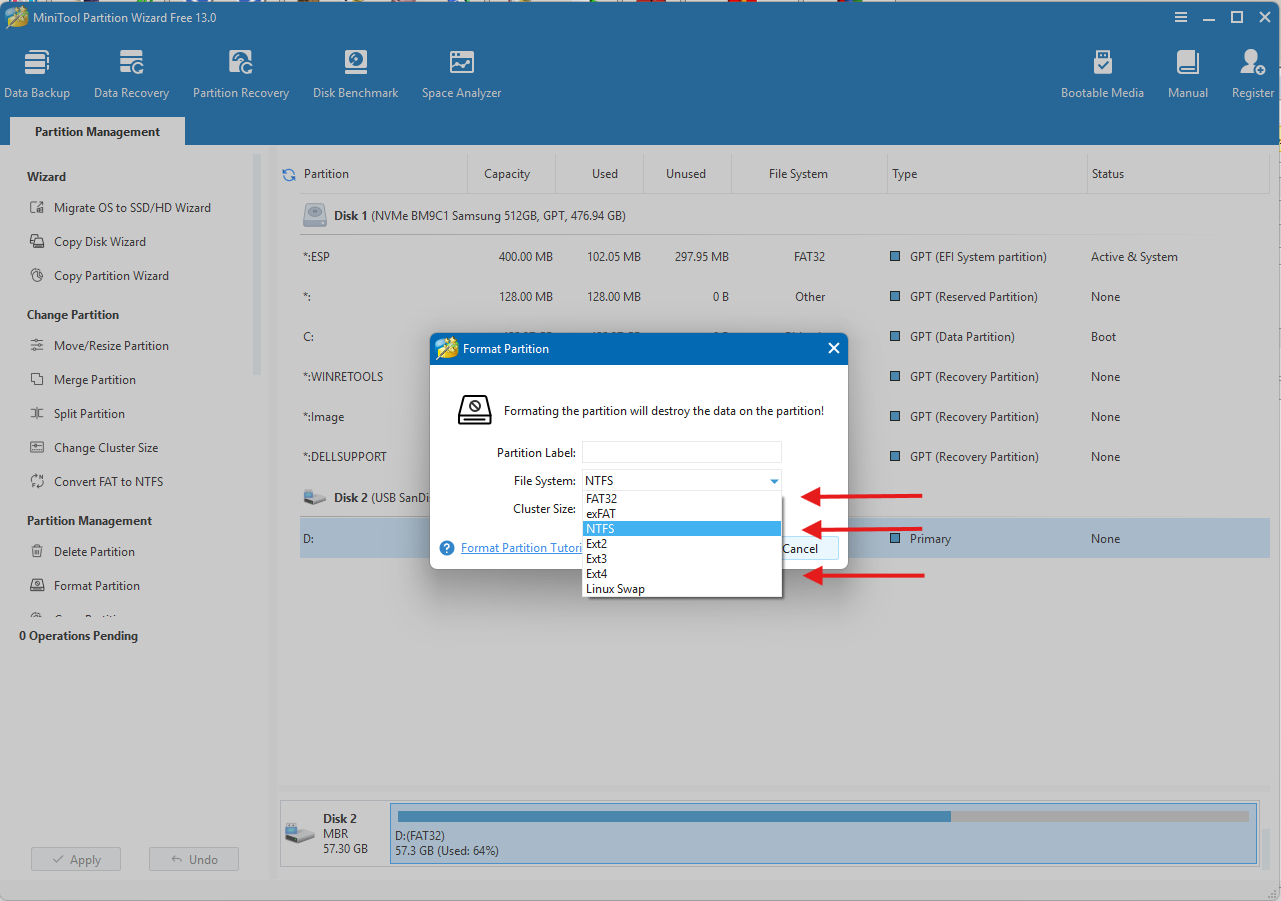Launch Data Recovery from toolbar

point(131,74)
